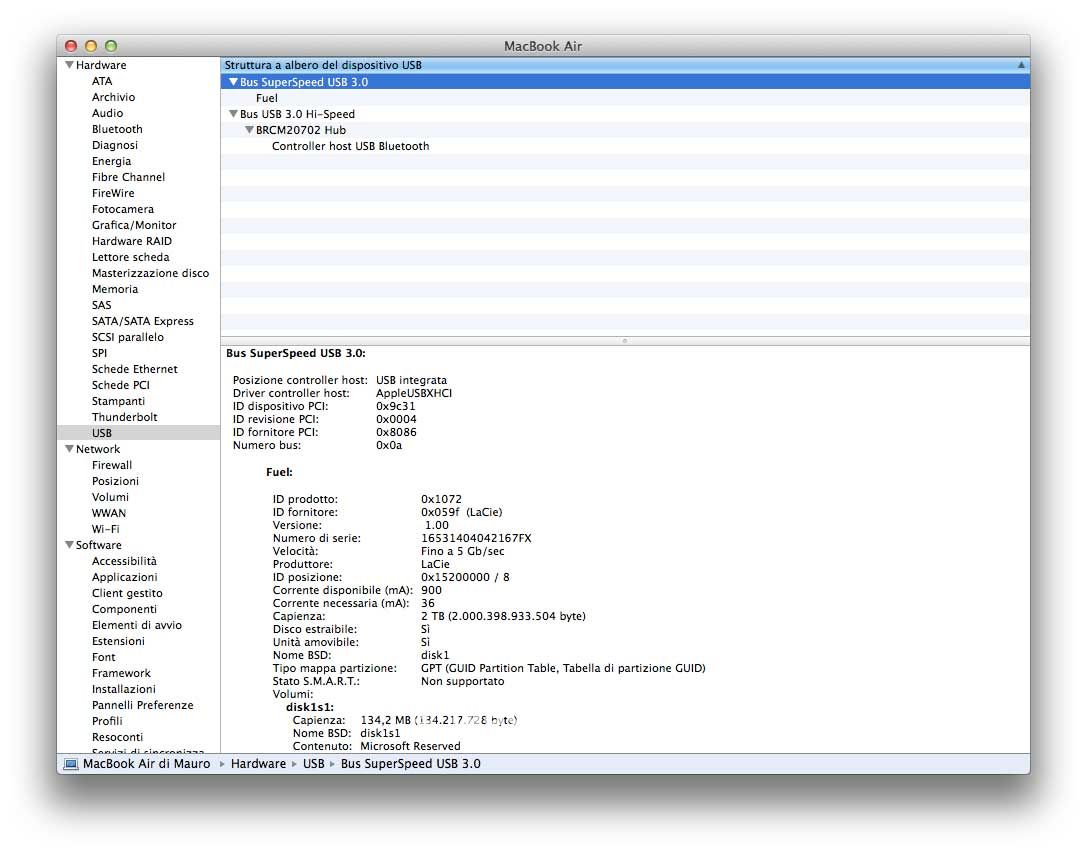This screenshot has height=853, width=1087.
Task: Click Hardware in the bottom path bar
Action: (x=258, y=764)
